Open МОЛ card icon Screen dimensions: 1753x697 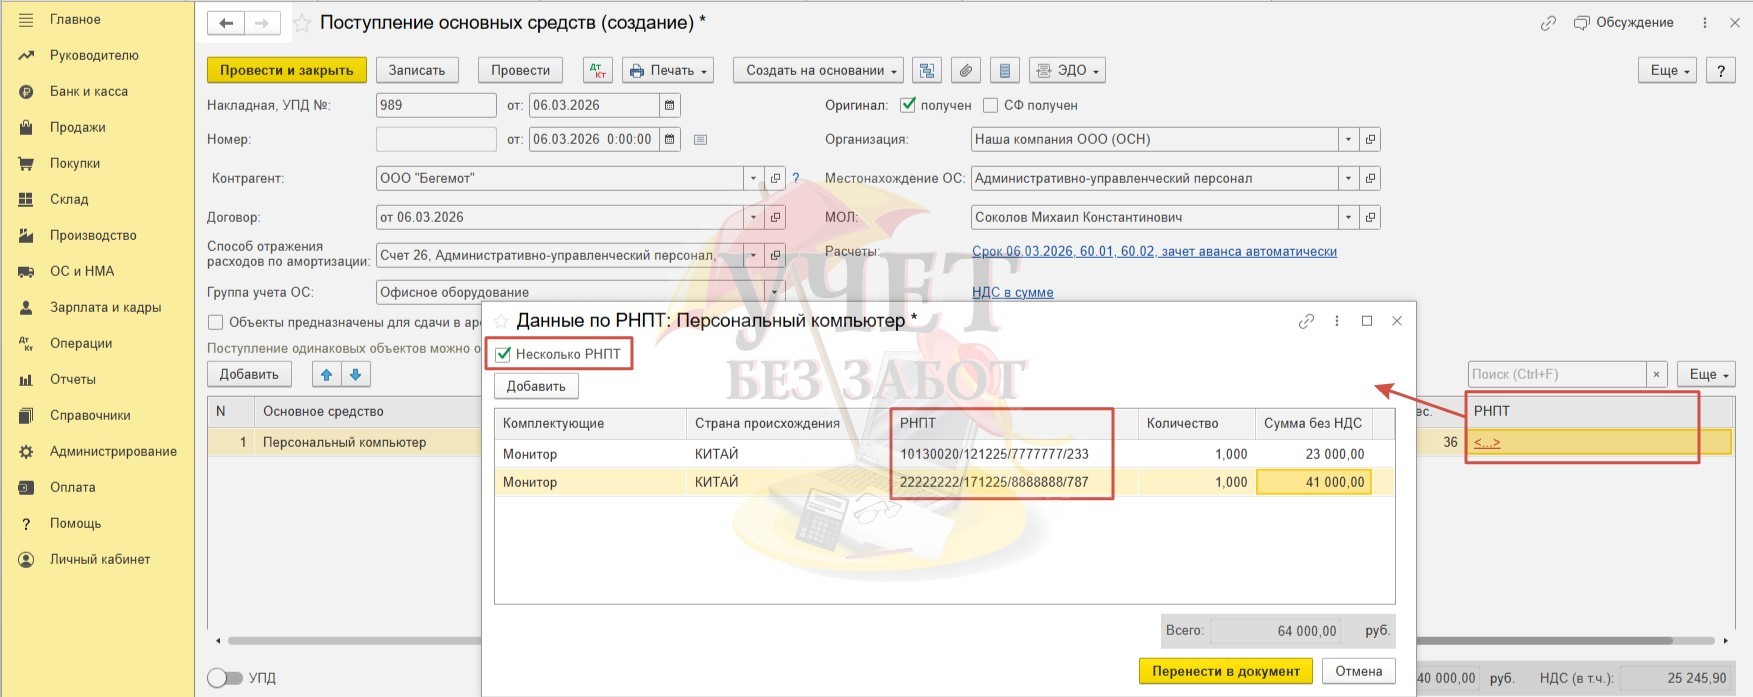pyautogui.click(x=1370, y=217)
